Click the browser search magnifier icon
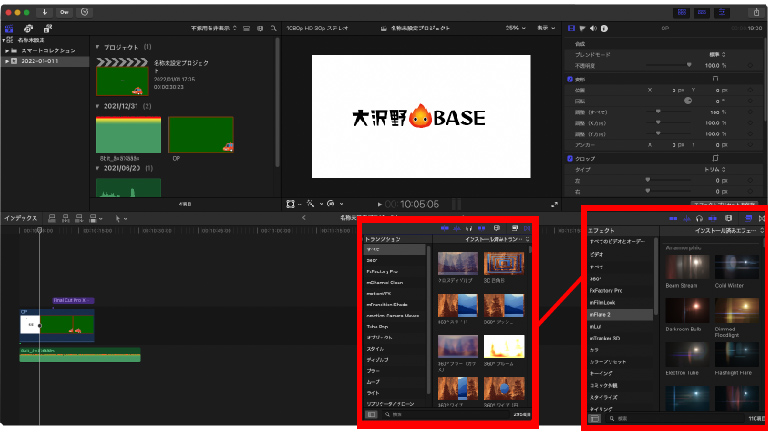The width and height of the screenshot is (768, 432). [x=273, y=28]
